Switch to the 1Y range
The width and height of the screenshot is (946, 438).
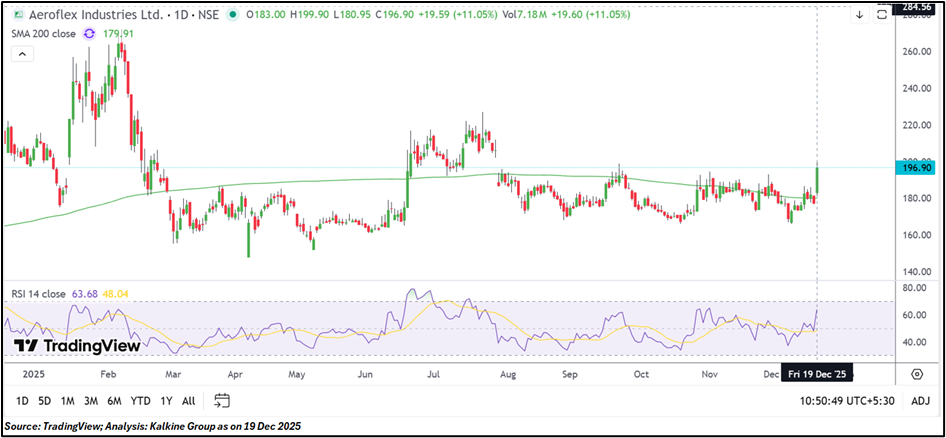165,401
